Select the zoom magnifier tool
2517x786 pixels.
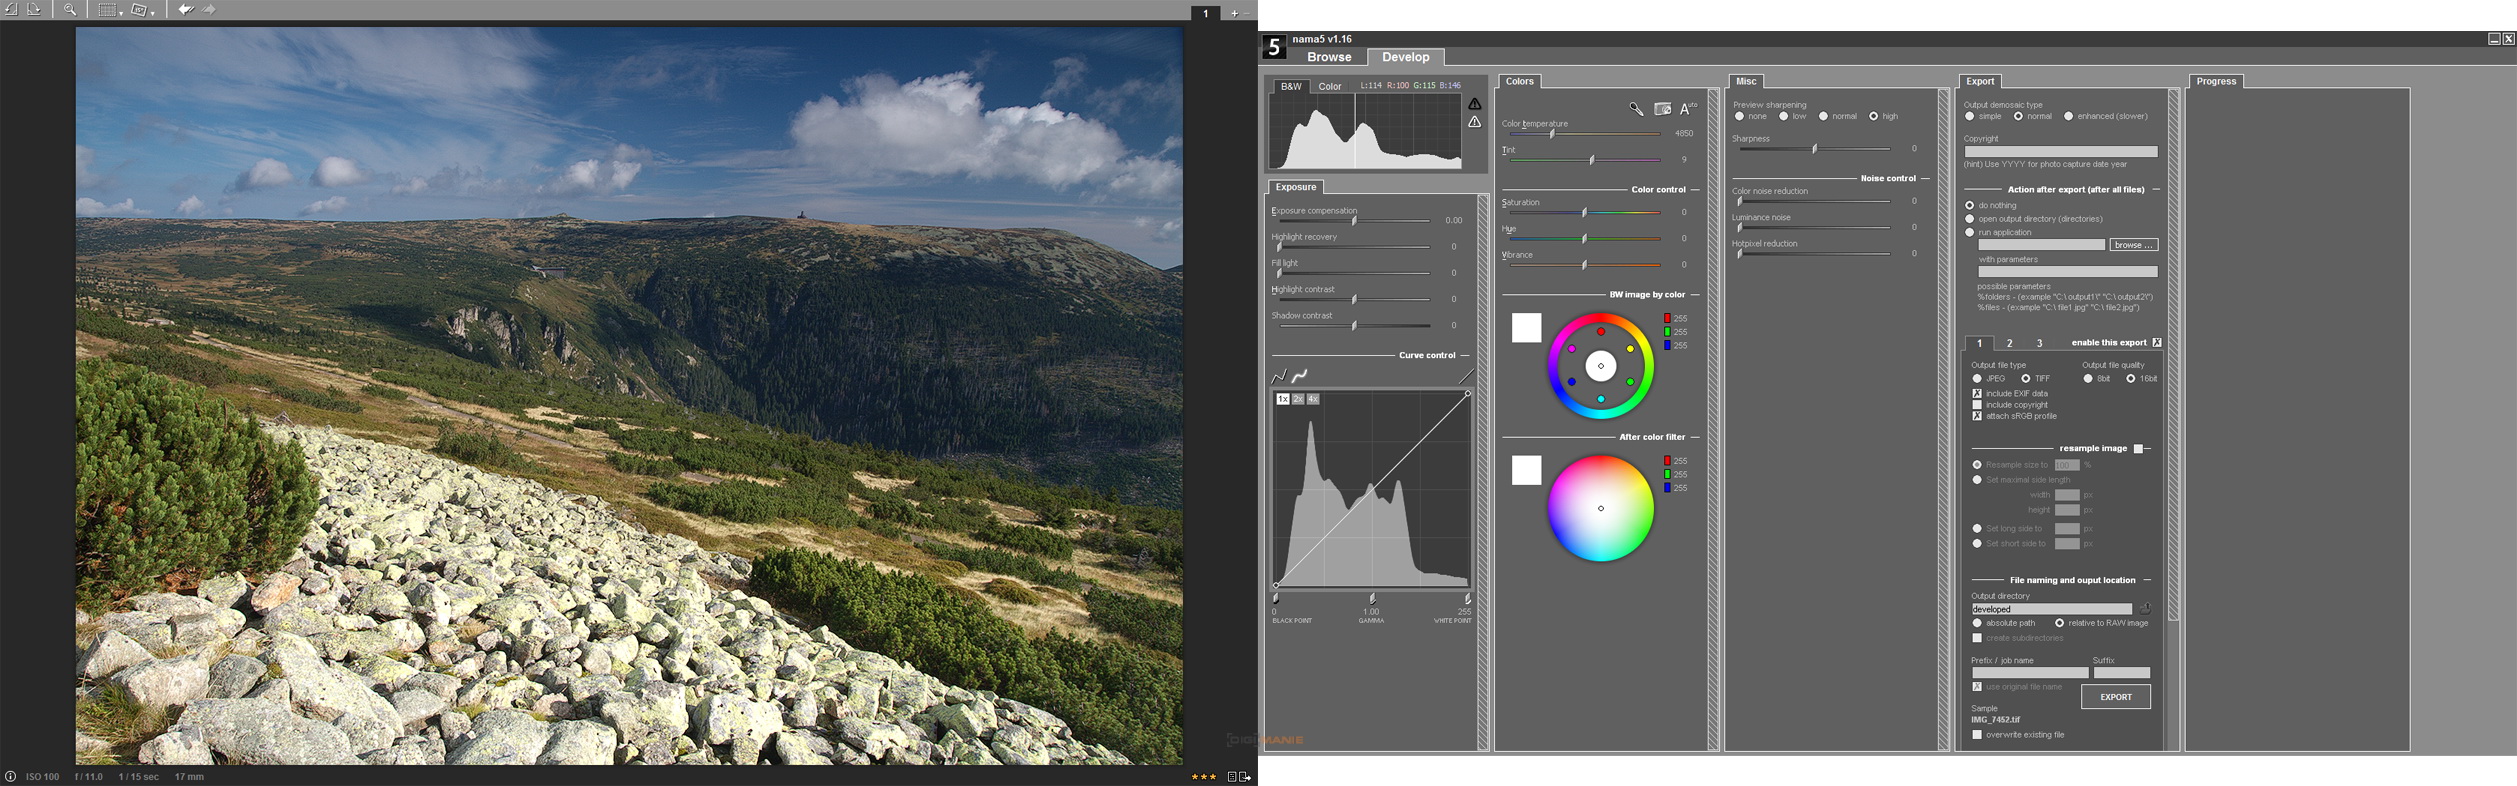tap(70, 9)
